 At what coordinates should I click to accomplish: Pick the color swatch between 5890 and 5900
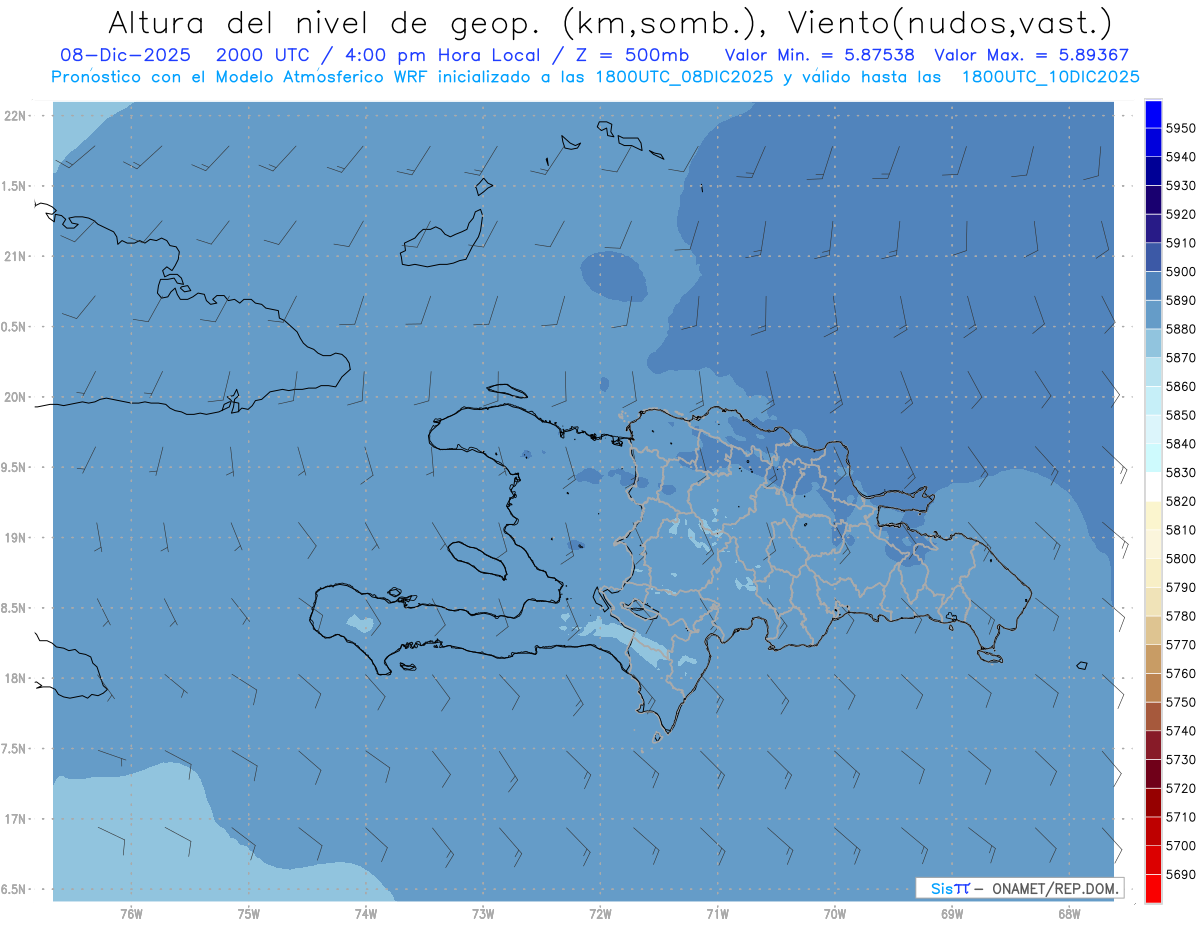pyautogui.click(x=1153, y=286)
